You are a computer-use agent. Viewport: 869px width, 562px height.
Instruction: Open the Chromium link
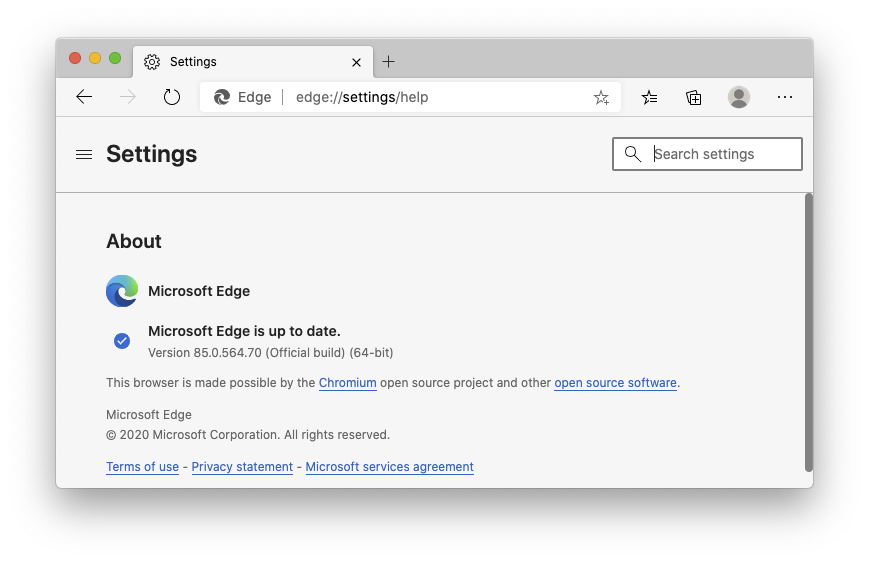point(347,383)
